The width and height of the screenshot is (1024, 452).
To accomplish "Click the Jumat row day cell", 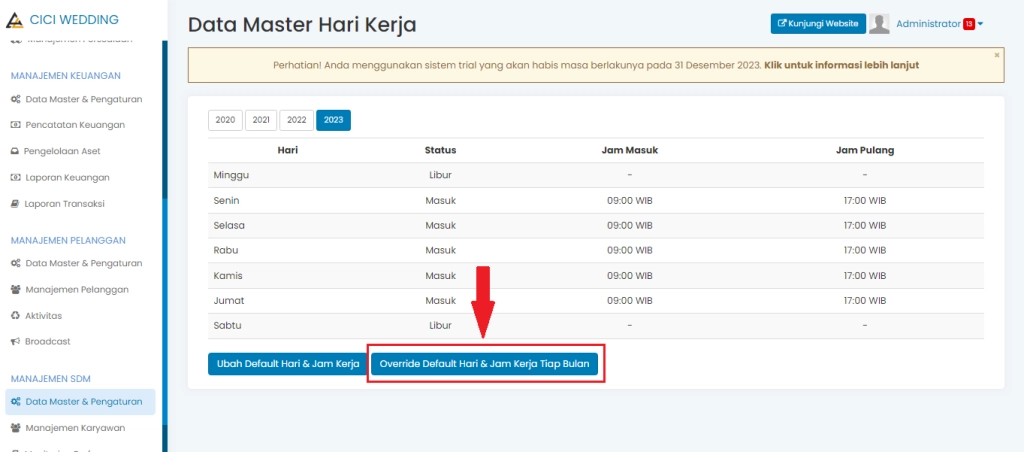I will (x=288, y=300).
